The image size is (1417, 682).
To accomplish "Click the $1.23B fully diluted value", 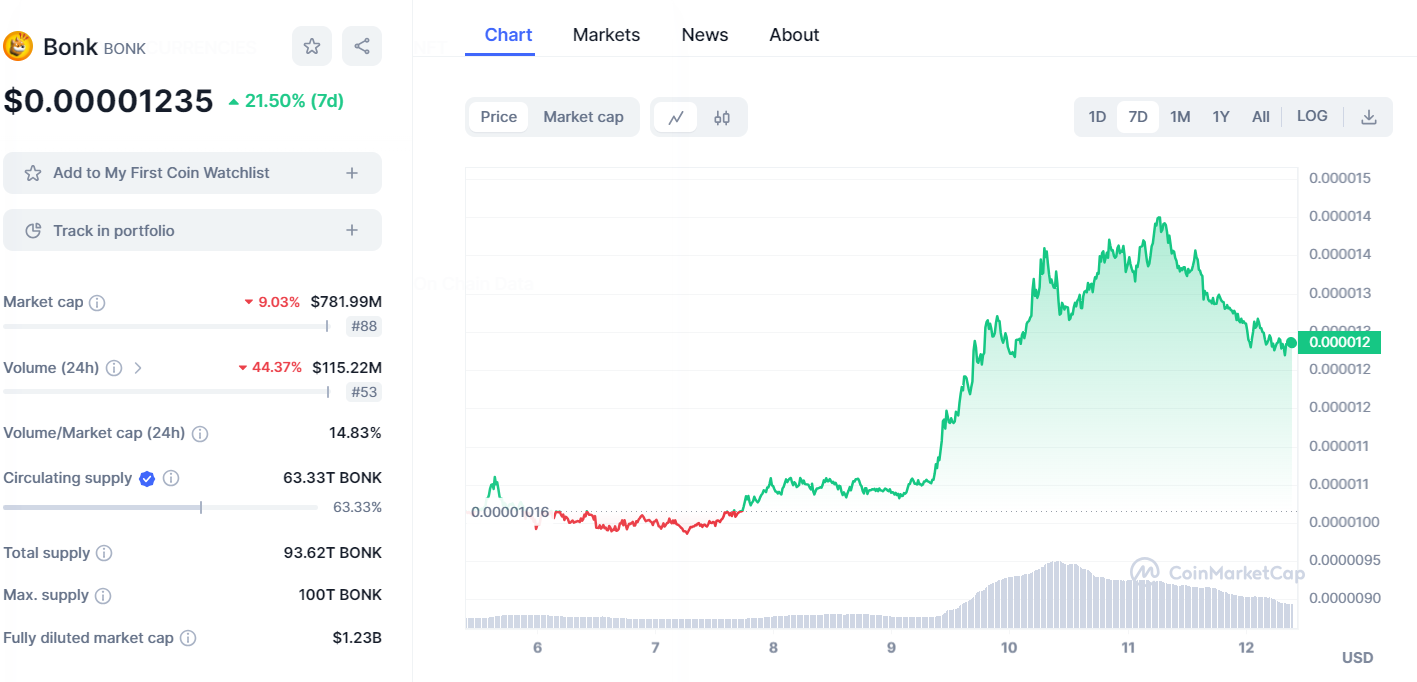I will click(357, 638).
